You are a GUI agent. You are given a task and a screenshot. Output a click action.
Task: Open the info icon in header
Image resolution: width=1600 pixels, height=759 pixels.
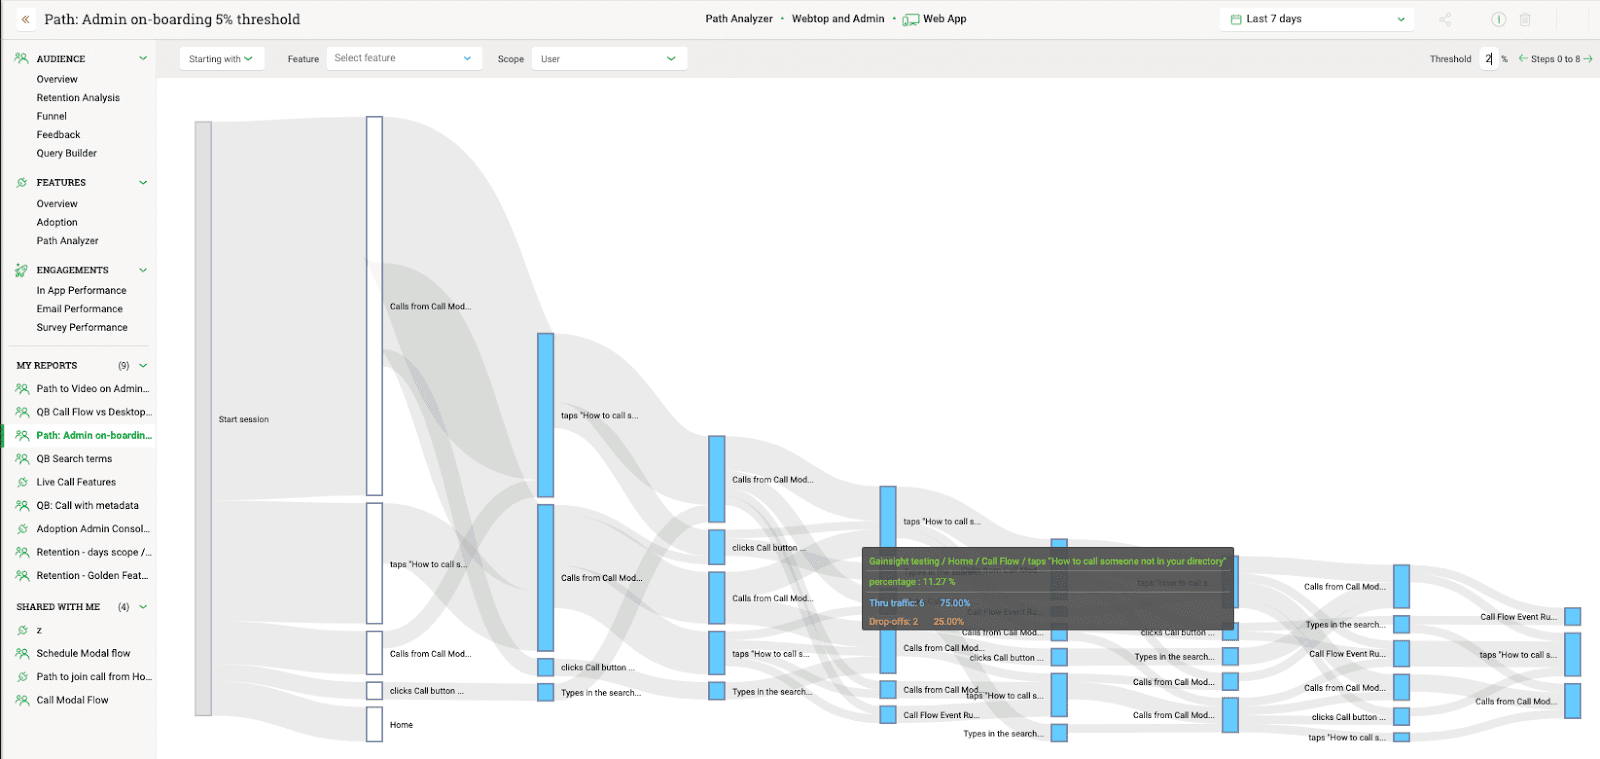1498,19
